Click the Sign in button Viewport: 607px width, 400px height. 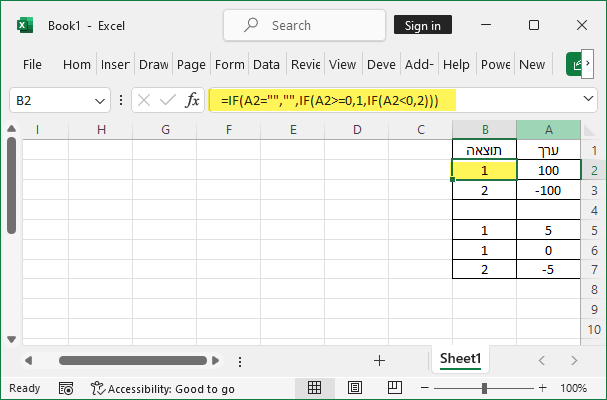click(422, 25)
